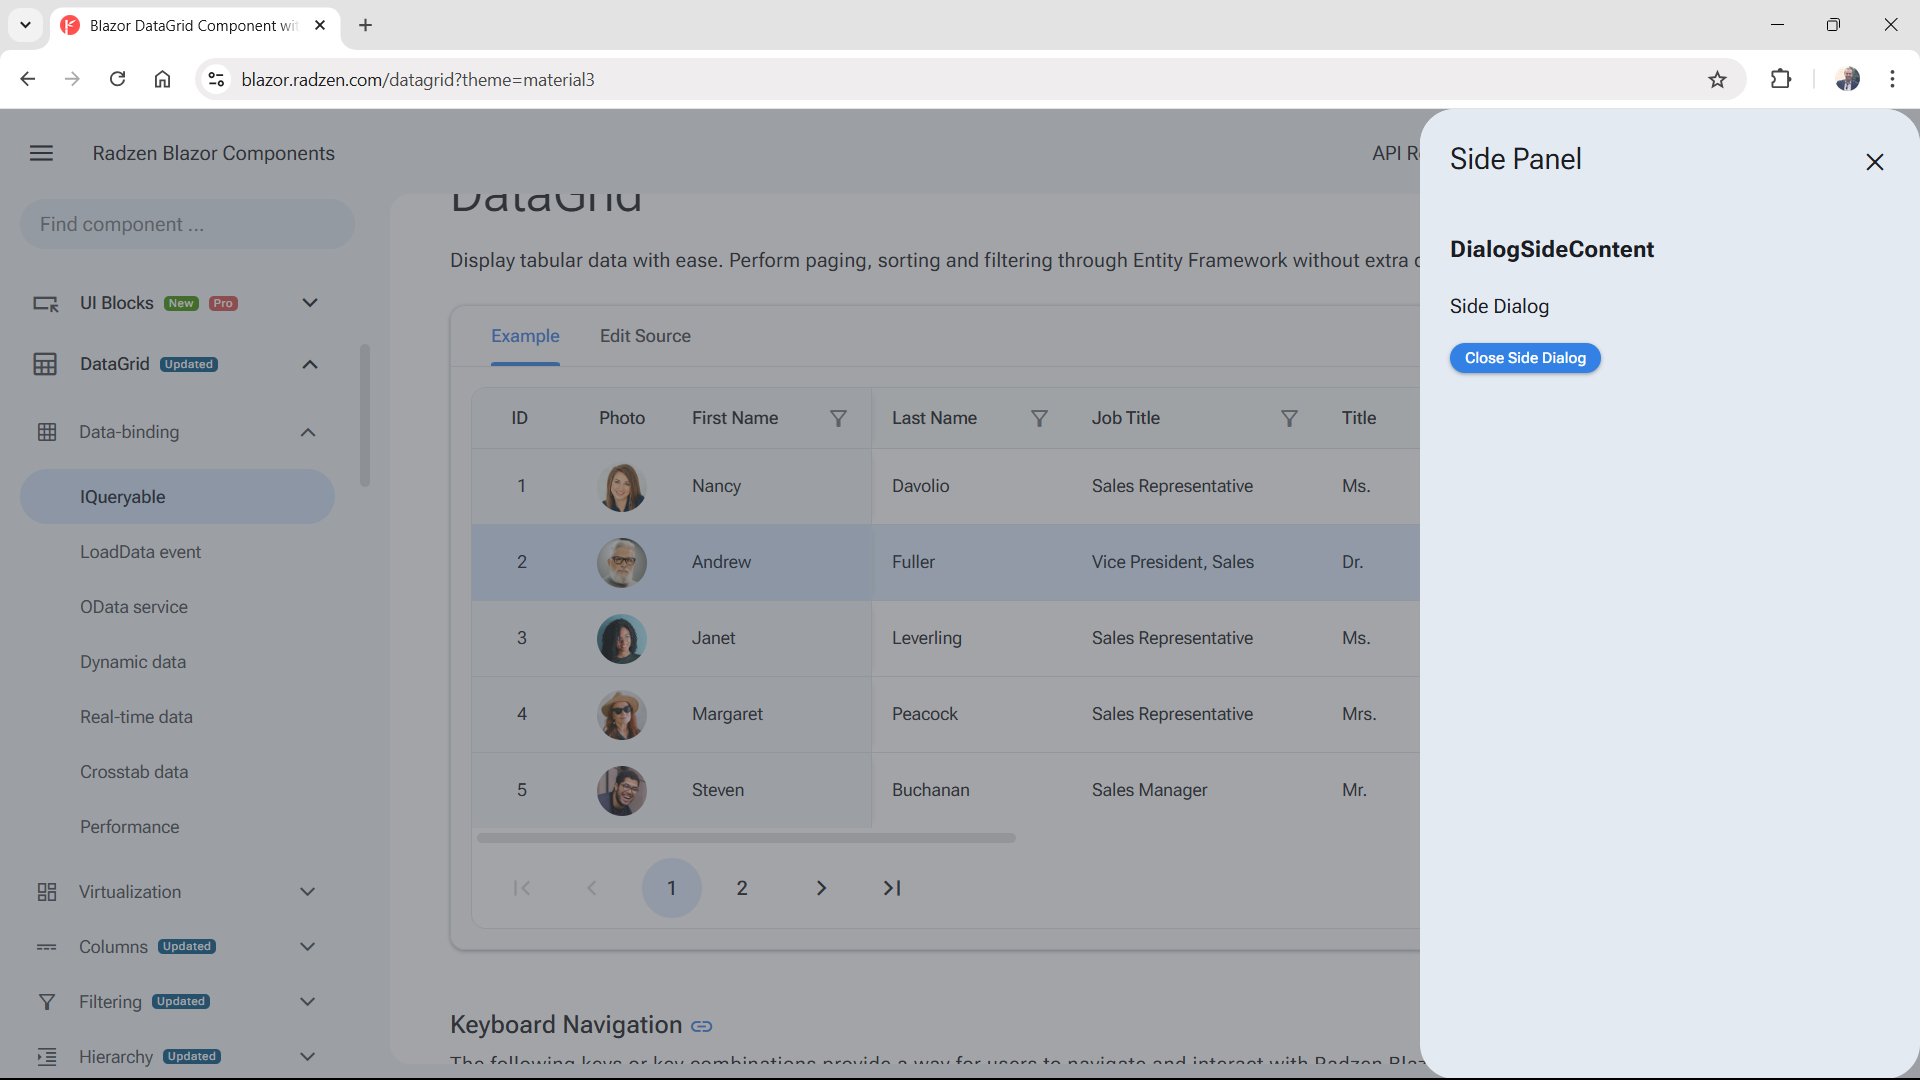1920x1080 pixels.
Task: Expand the Columns section
Action: tap(307, 946)
